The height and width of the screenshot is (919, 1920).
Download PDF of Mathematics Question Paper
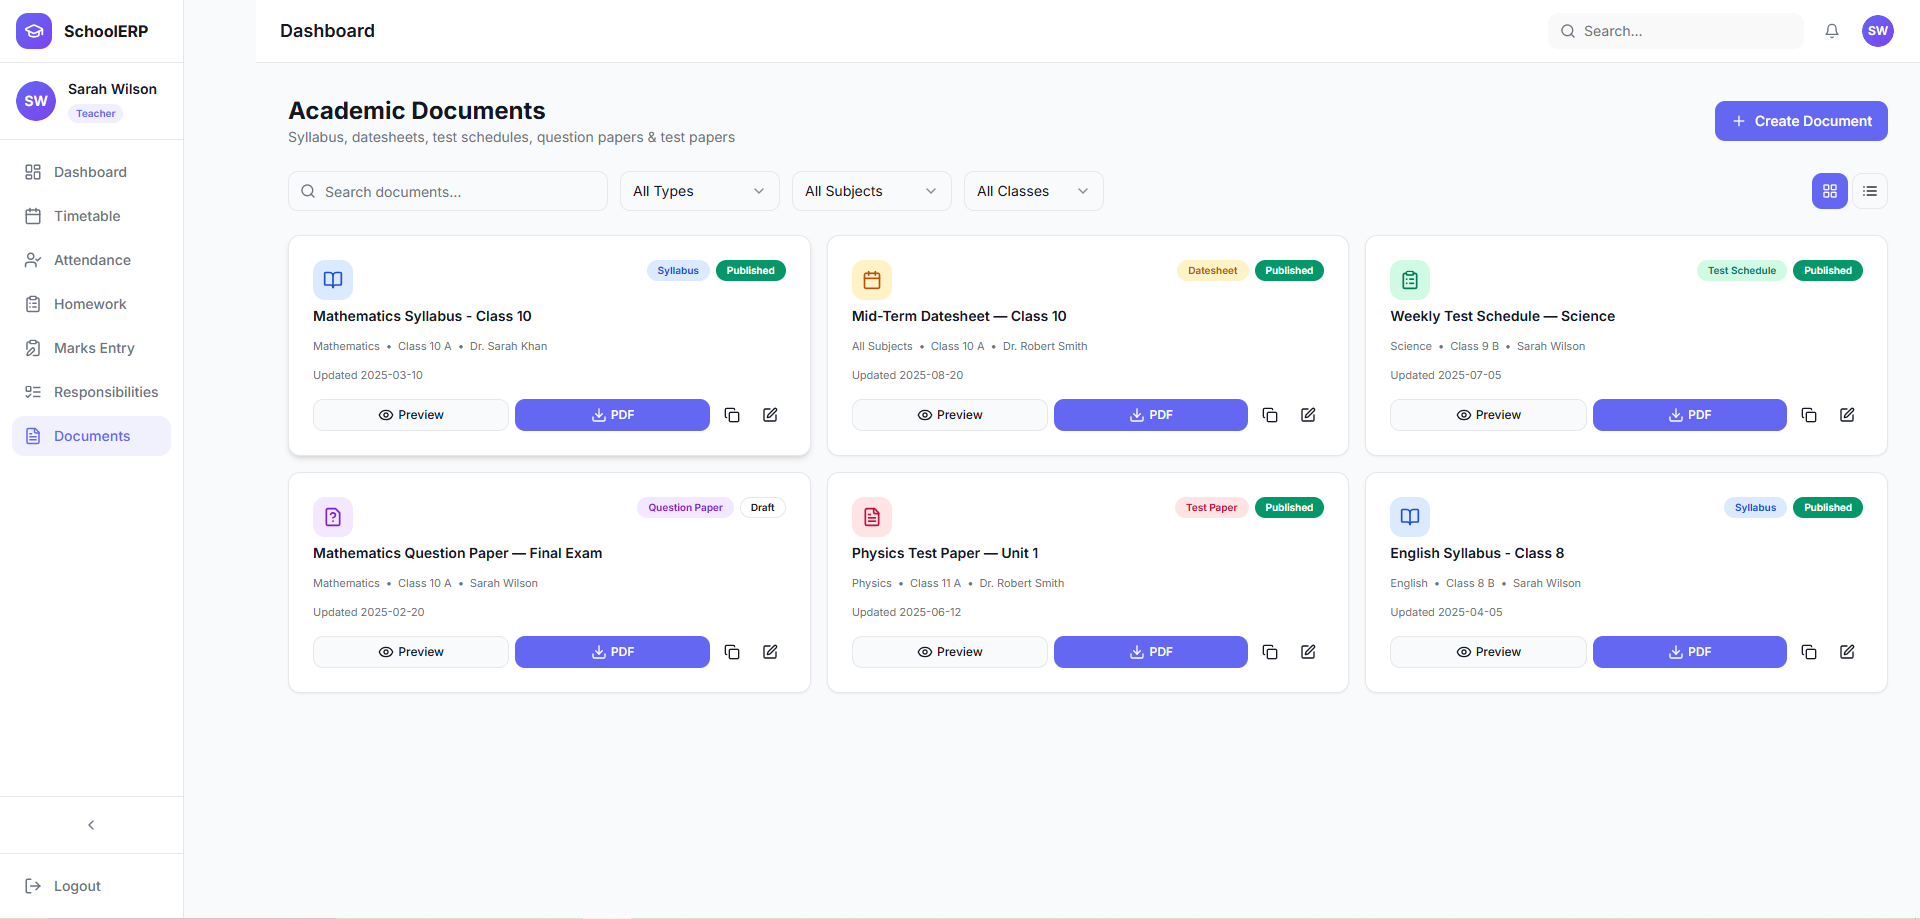[x=612, y=652]
